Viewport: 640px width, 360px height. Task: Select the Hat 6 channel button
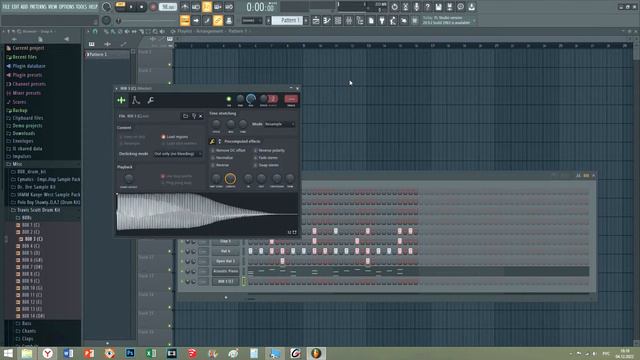pos(225,251)
